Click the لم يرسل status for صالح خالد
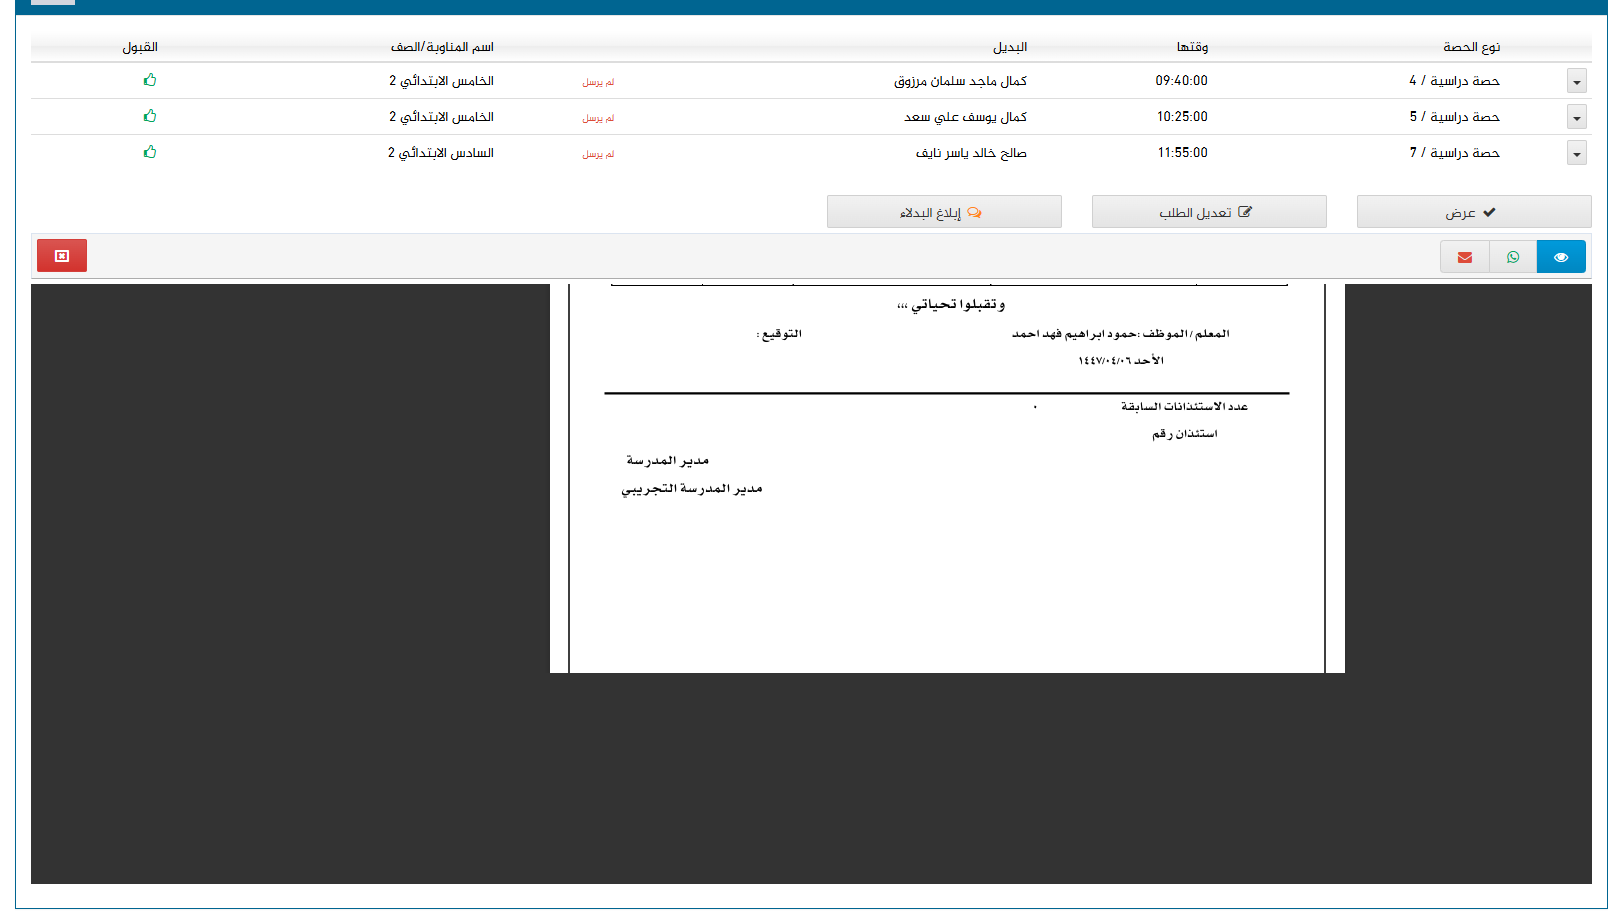The image size is (1608, 923). [x=598, y=154]
